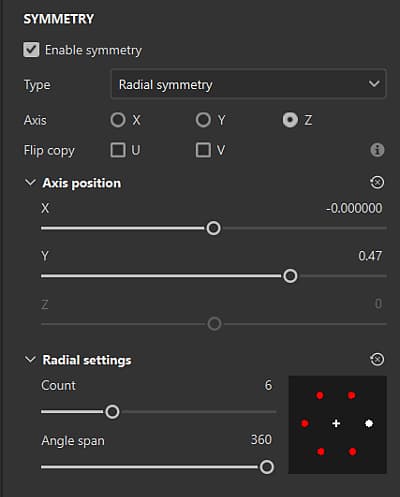Click the Count value field showing 6

click(x=268, y=385)
